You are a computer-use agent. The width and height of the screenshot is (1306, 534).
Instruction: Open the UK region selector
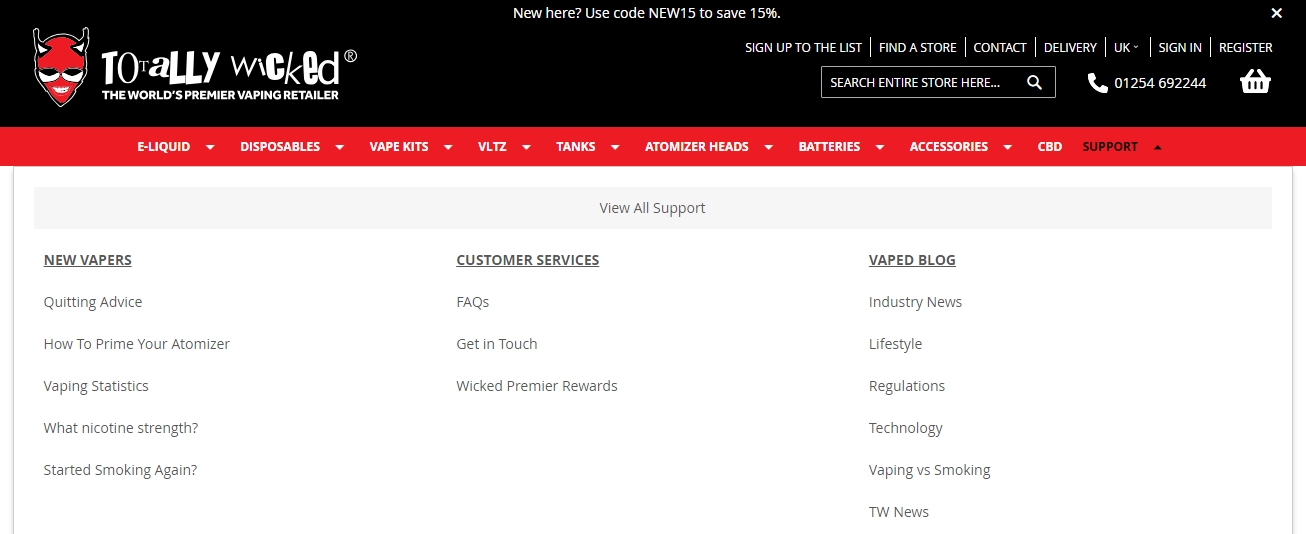tap(1126, 47)
